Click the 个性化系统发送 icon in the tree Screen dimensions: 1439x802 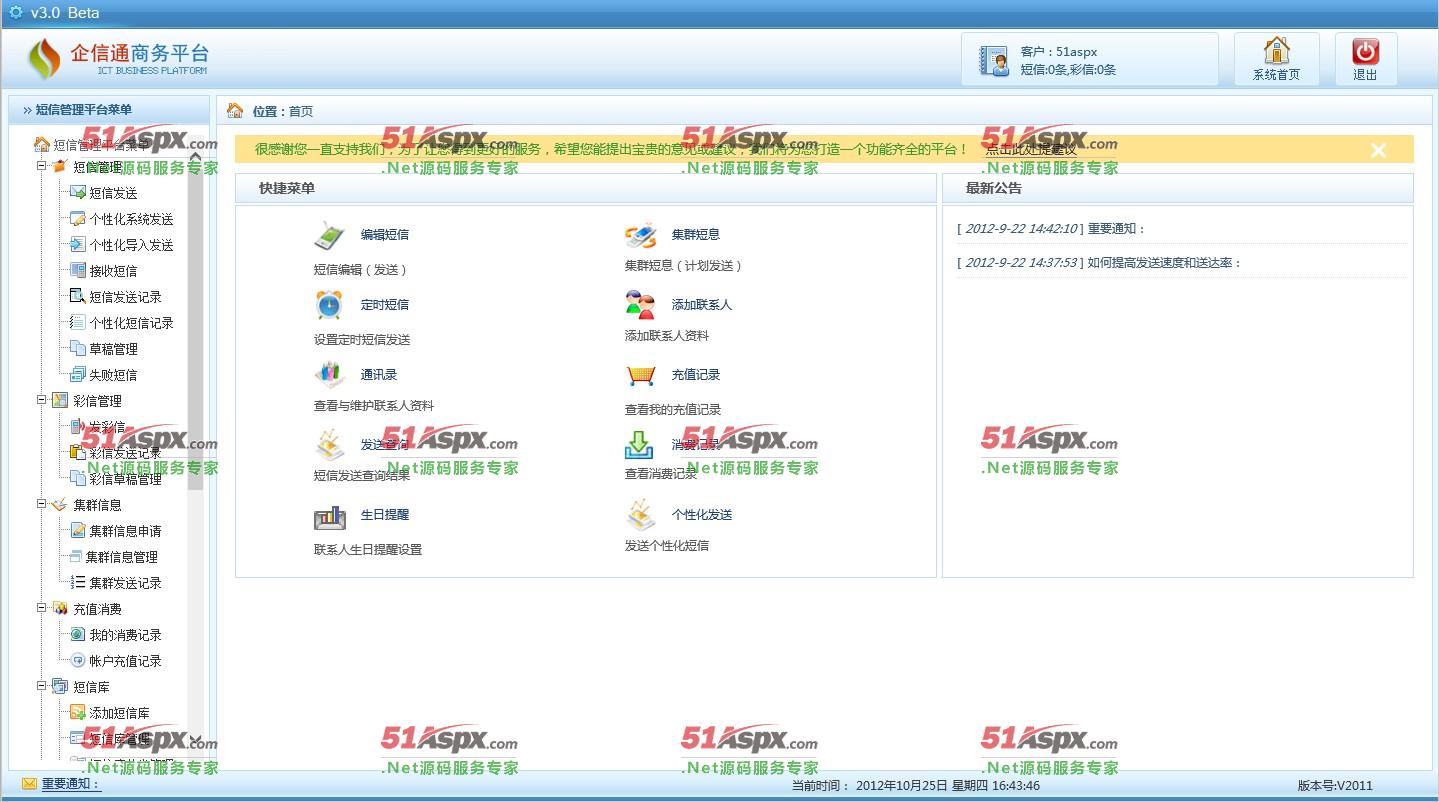(78, 219)
